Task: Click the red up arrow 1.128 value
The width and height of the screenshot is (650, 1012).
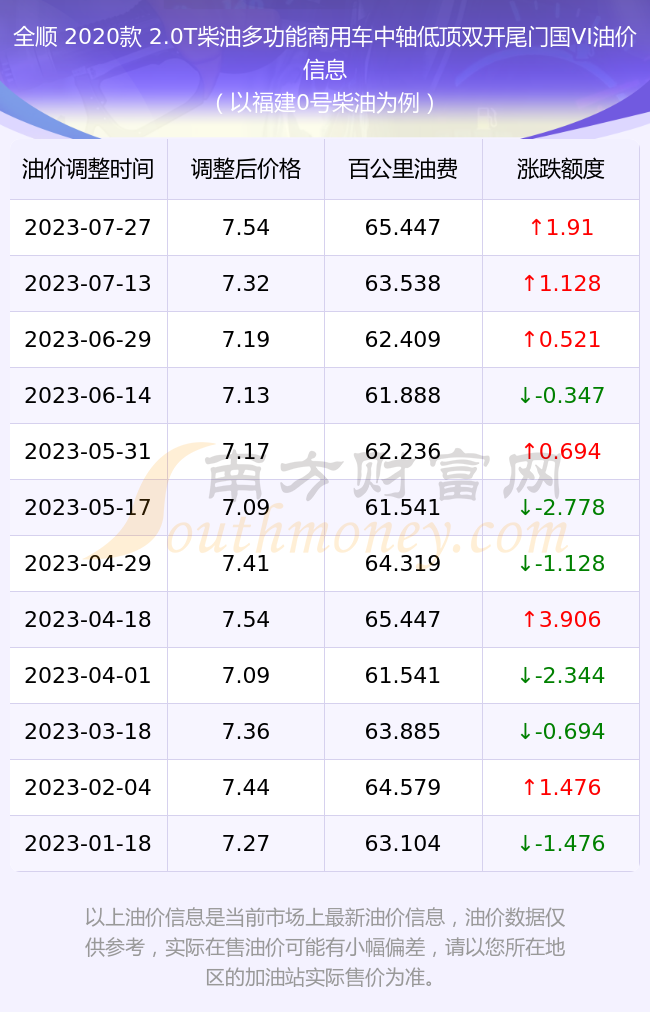Action: tap(561, 283)
